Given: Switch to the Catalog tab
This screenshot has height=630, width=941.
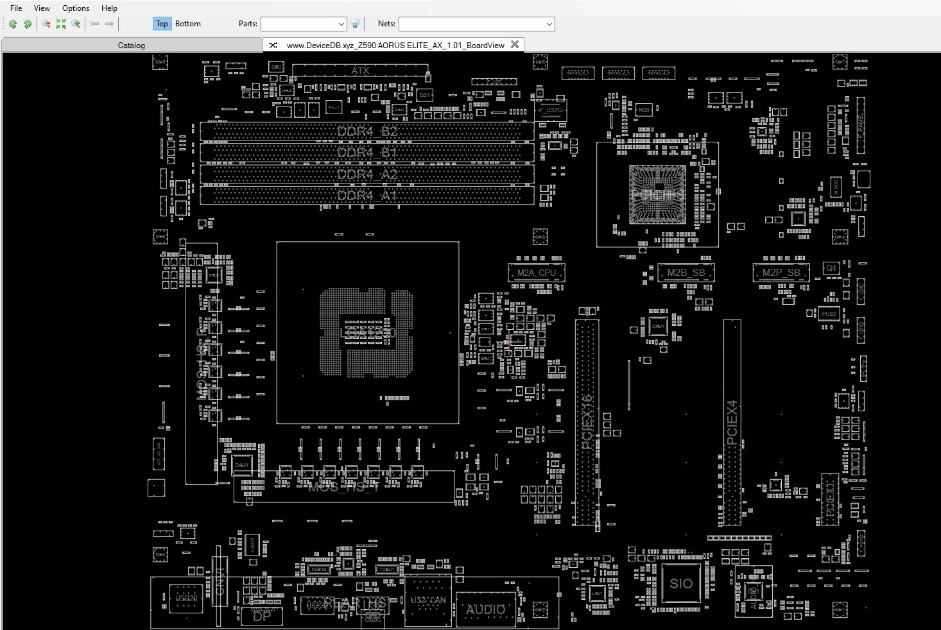Looking at the screenshot, I should click(131, 45).
